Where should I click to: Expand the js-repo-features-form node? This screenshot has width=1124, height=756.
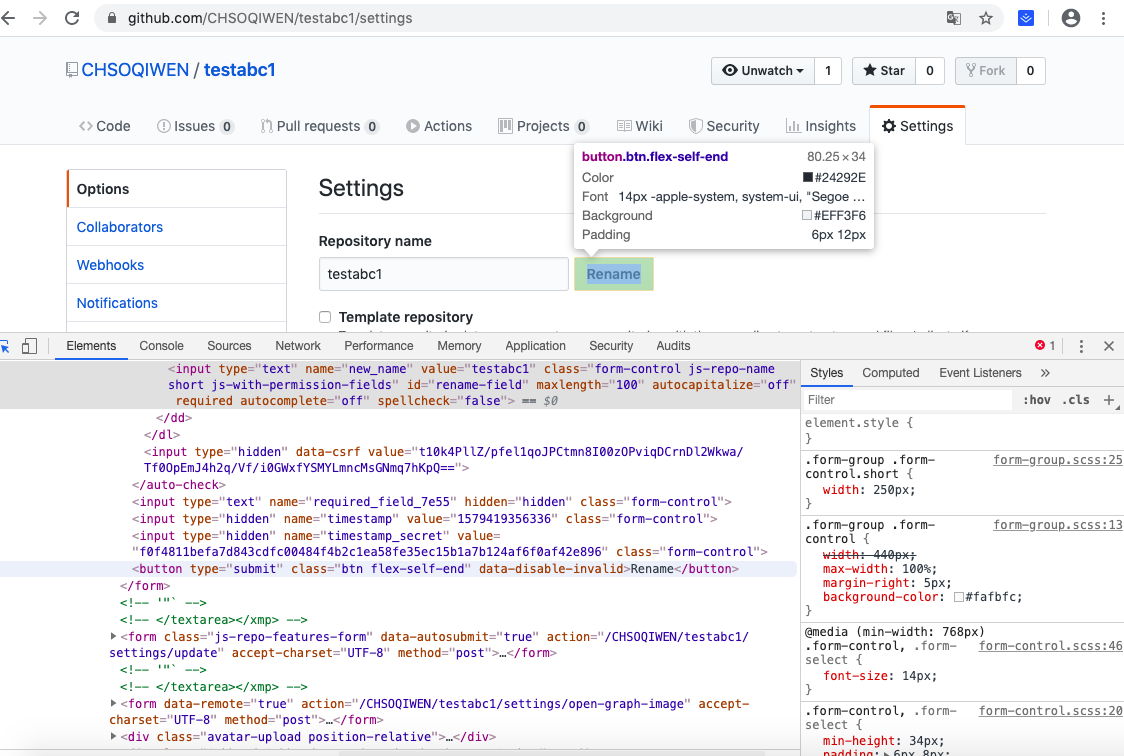click(113, 636)
